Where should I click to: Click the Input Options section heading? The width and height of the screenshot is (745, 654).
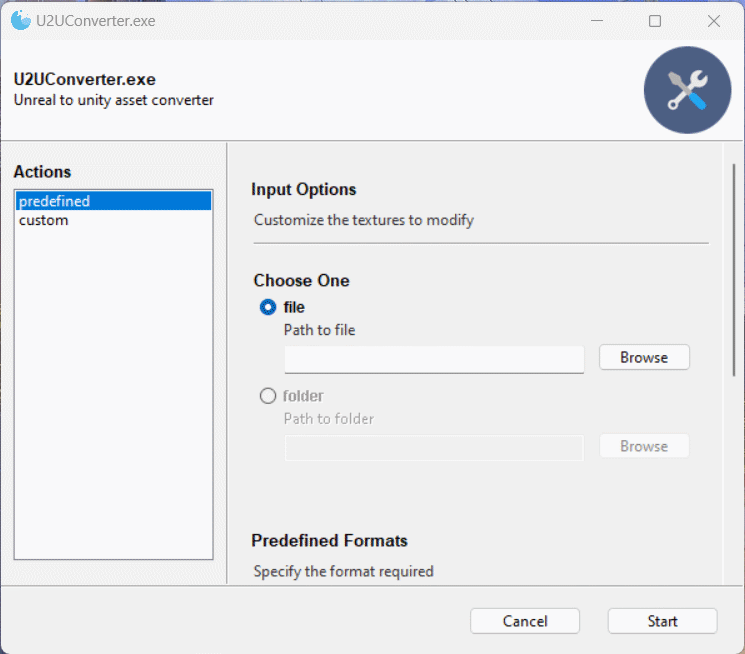[304, 190]
